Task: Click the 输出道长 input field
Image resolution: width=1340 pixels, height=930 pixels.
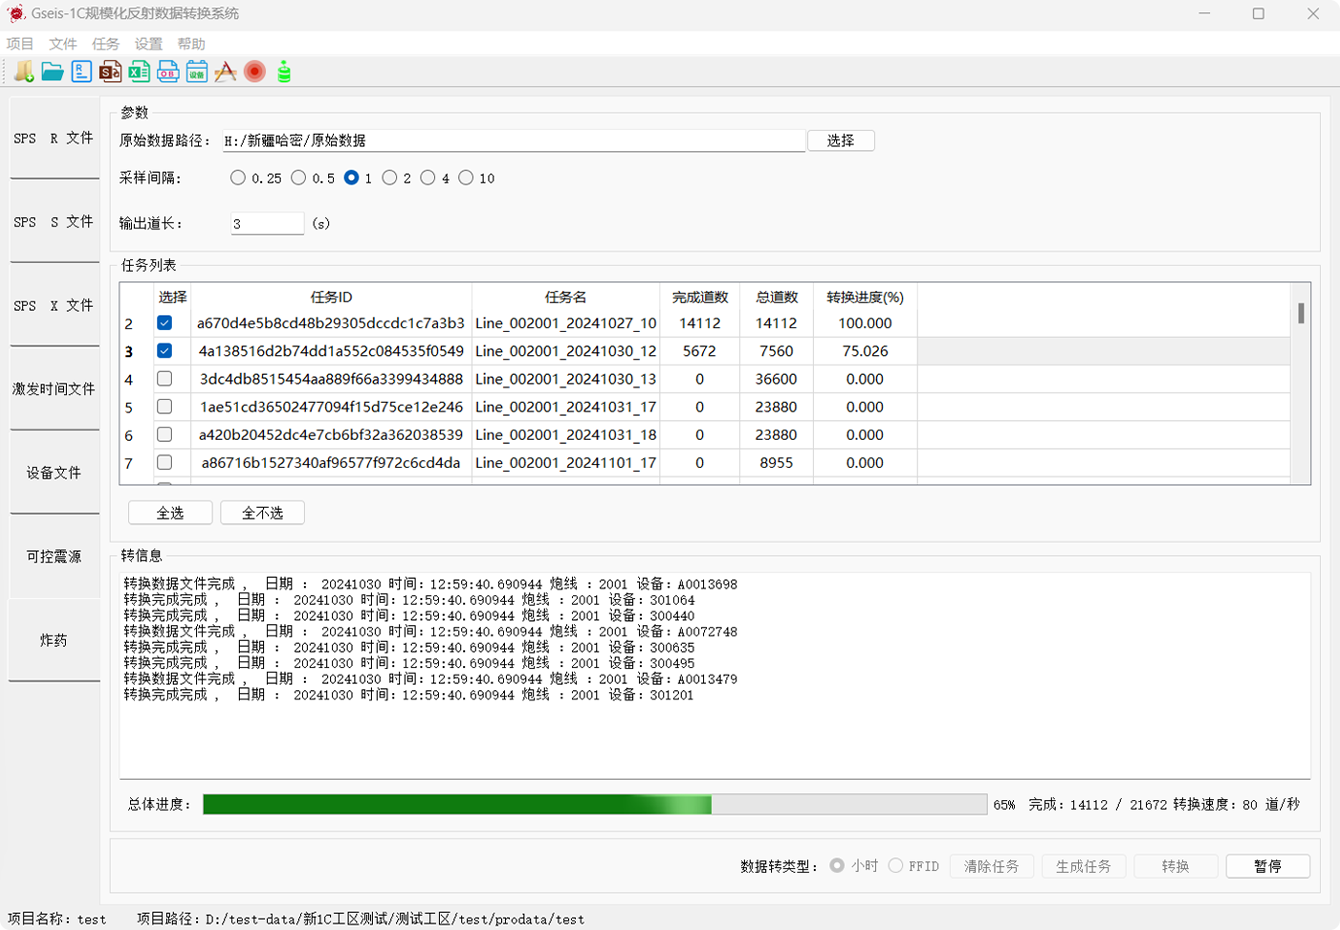Action: click(267, 224)
